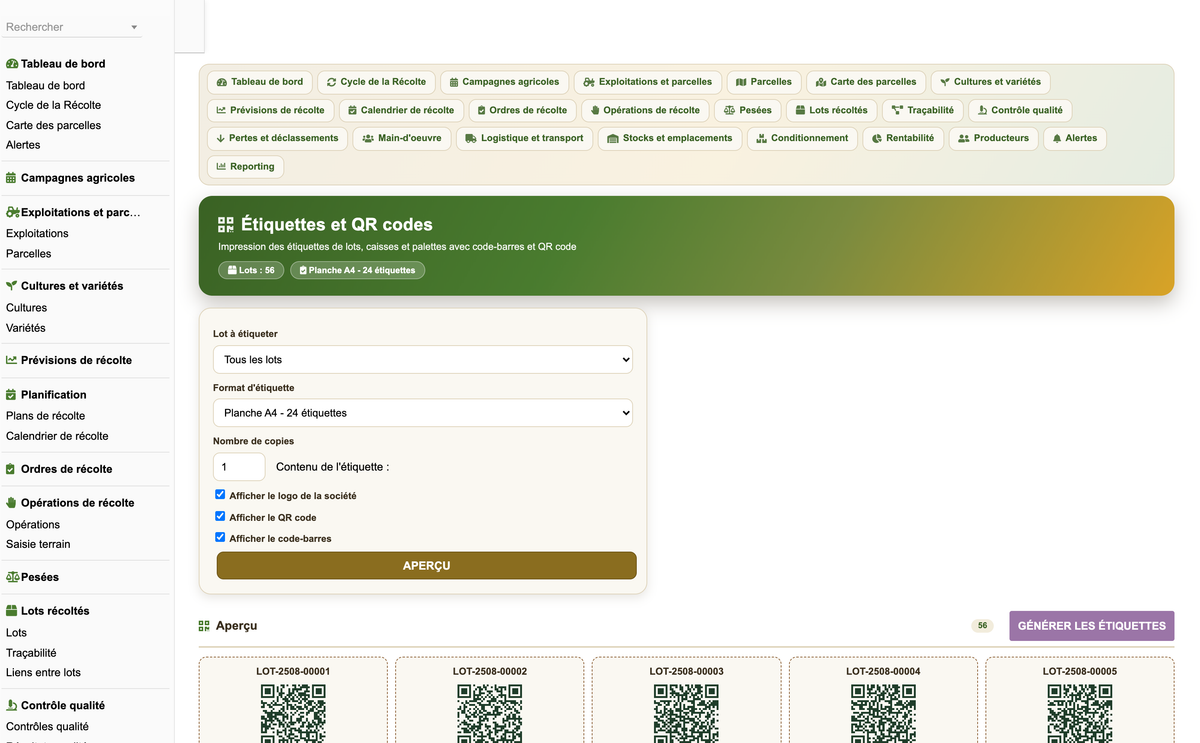
Task: Open Lots récoltés navigation chip
Action: coord(831,110)
